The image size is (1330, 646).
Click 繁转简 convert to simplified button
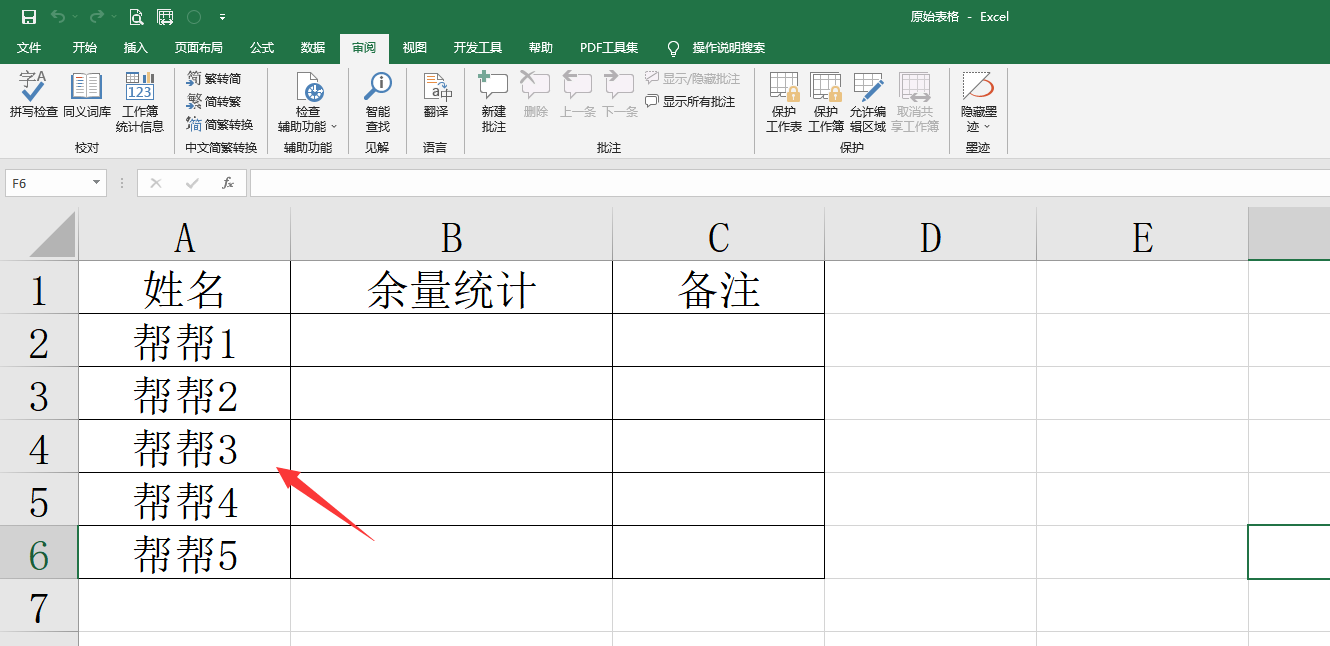[213, 78]
